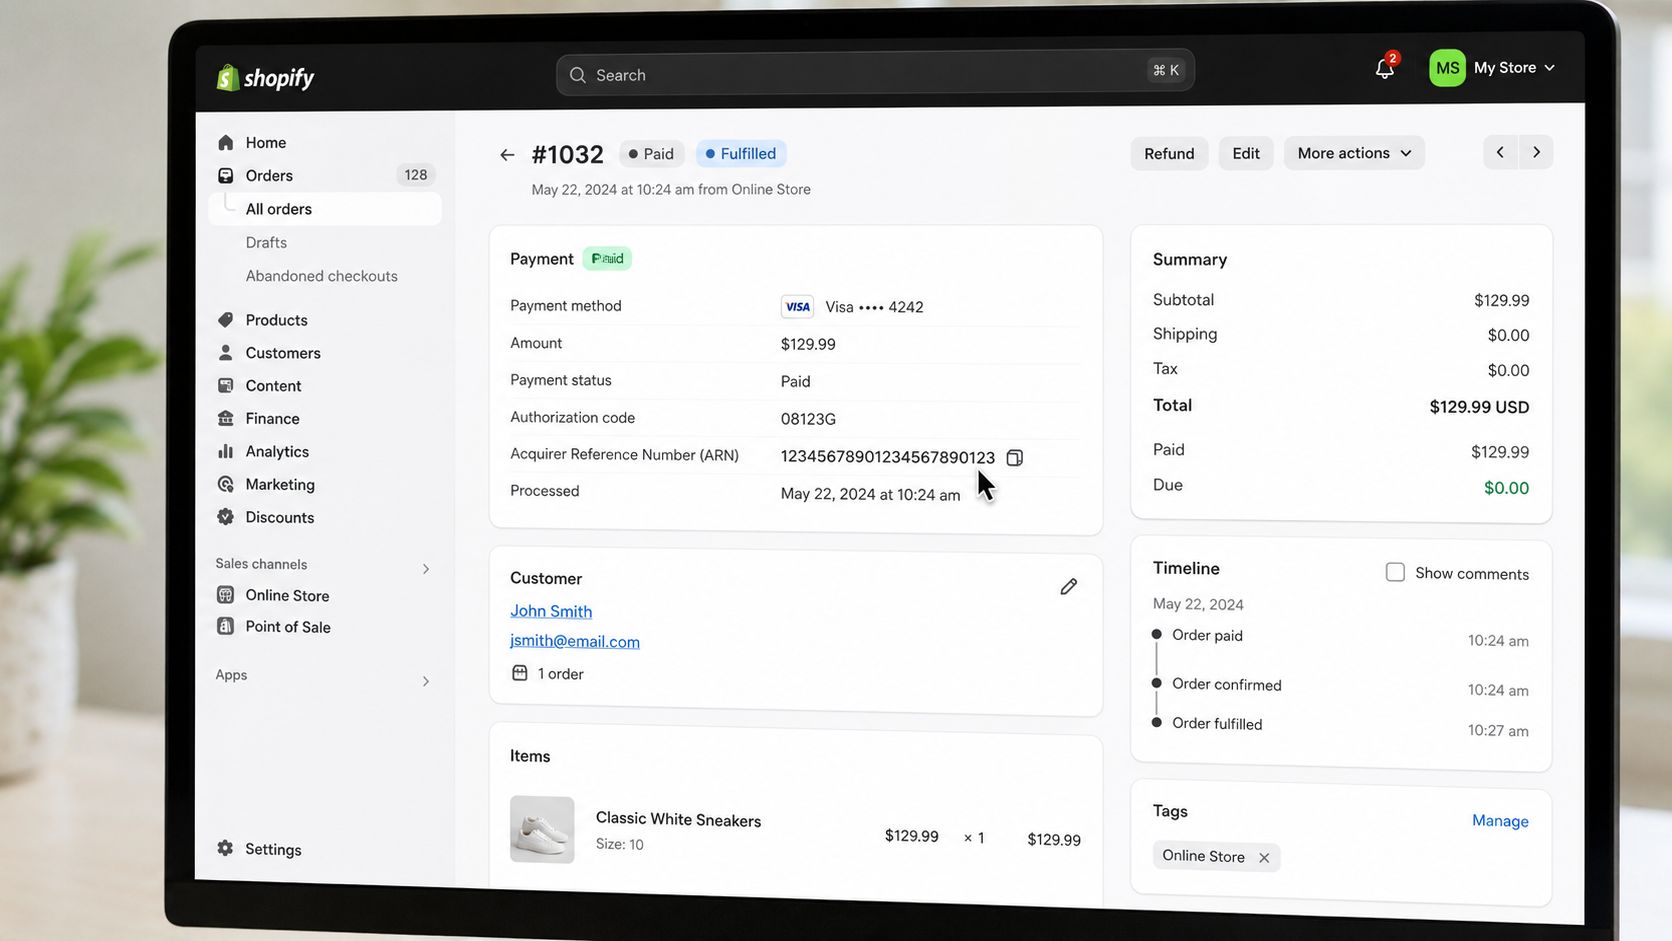The width and height of the screenshot is (1672, 941).
Task: Click the Customers person icon
Action: 226,353
